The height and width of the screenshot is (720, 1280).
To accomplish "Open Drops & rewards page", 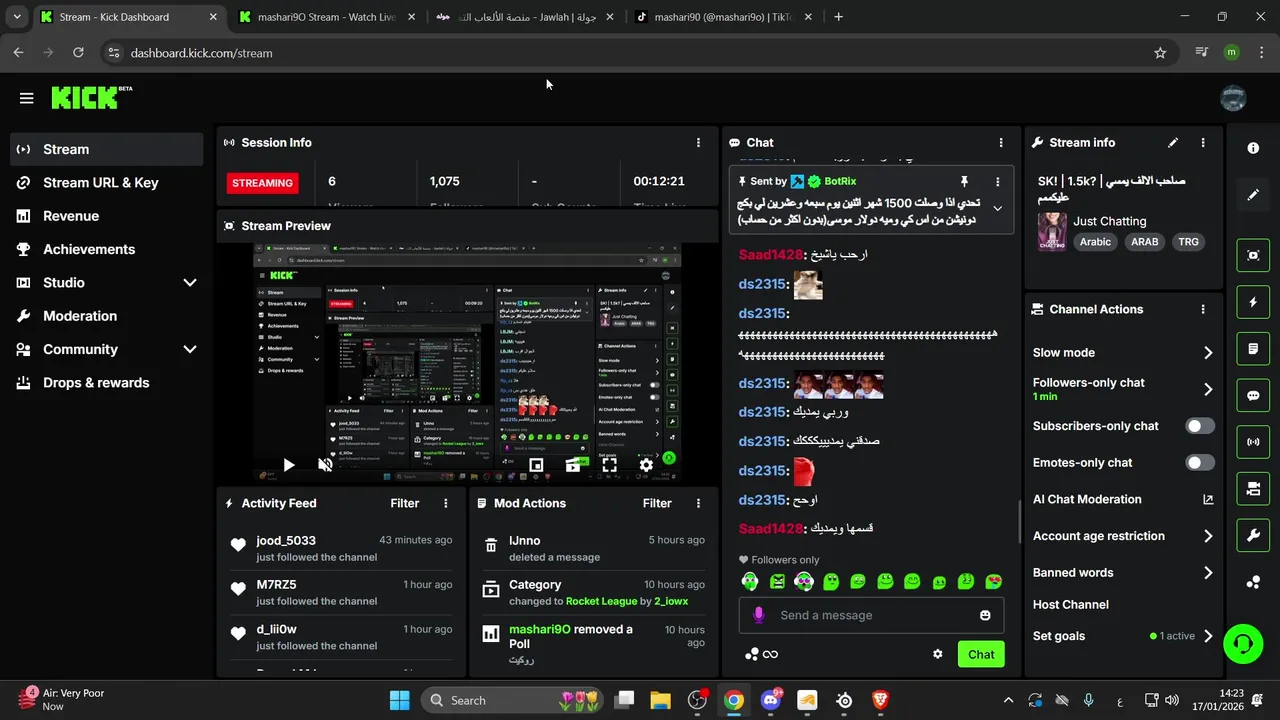I will point(106,383).
